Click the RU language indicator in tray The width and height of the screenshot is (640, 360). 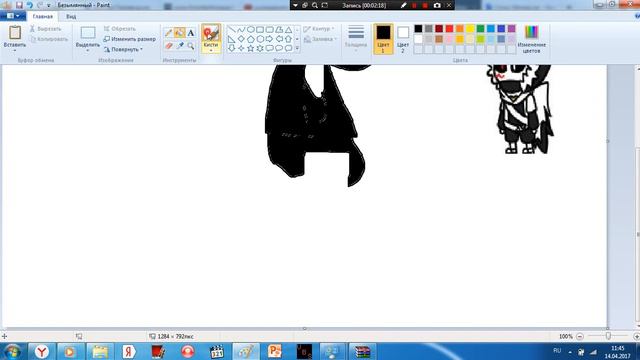(x=557, y=351)
